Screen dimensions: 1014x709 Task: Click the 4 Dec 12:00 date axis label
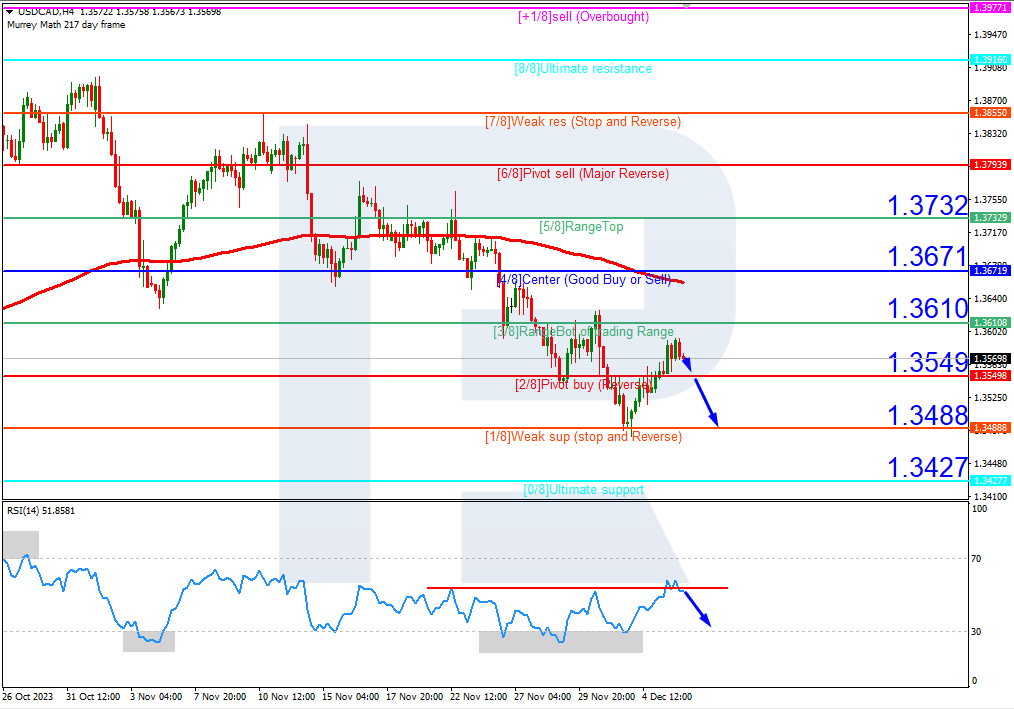(665, 696)
